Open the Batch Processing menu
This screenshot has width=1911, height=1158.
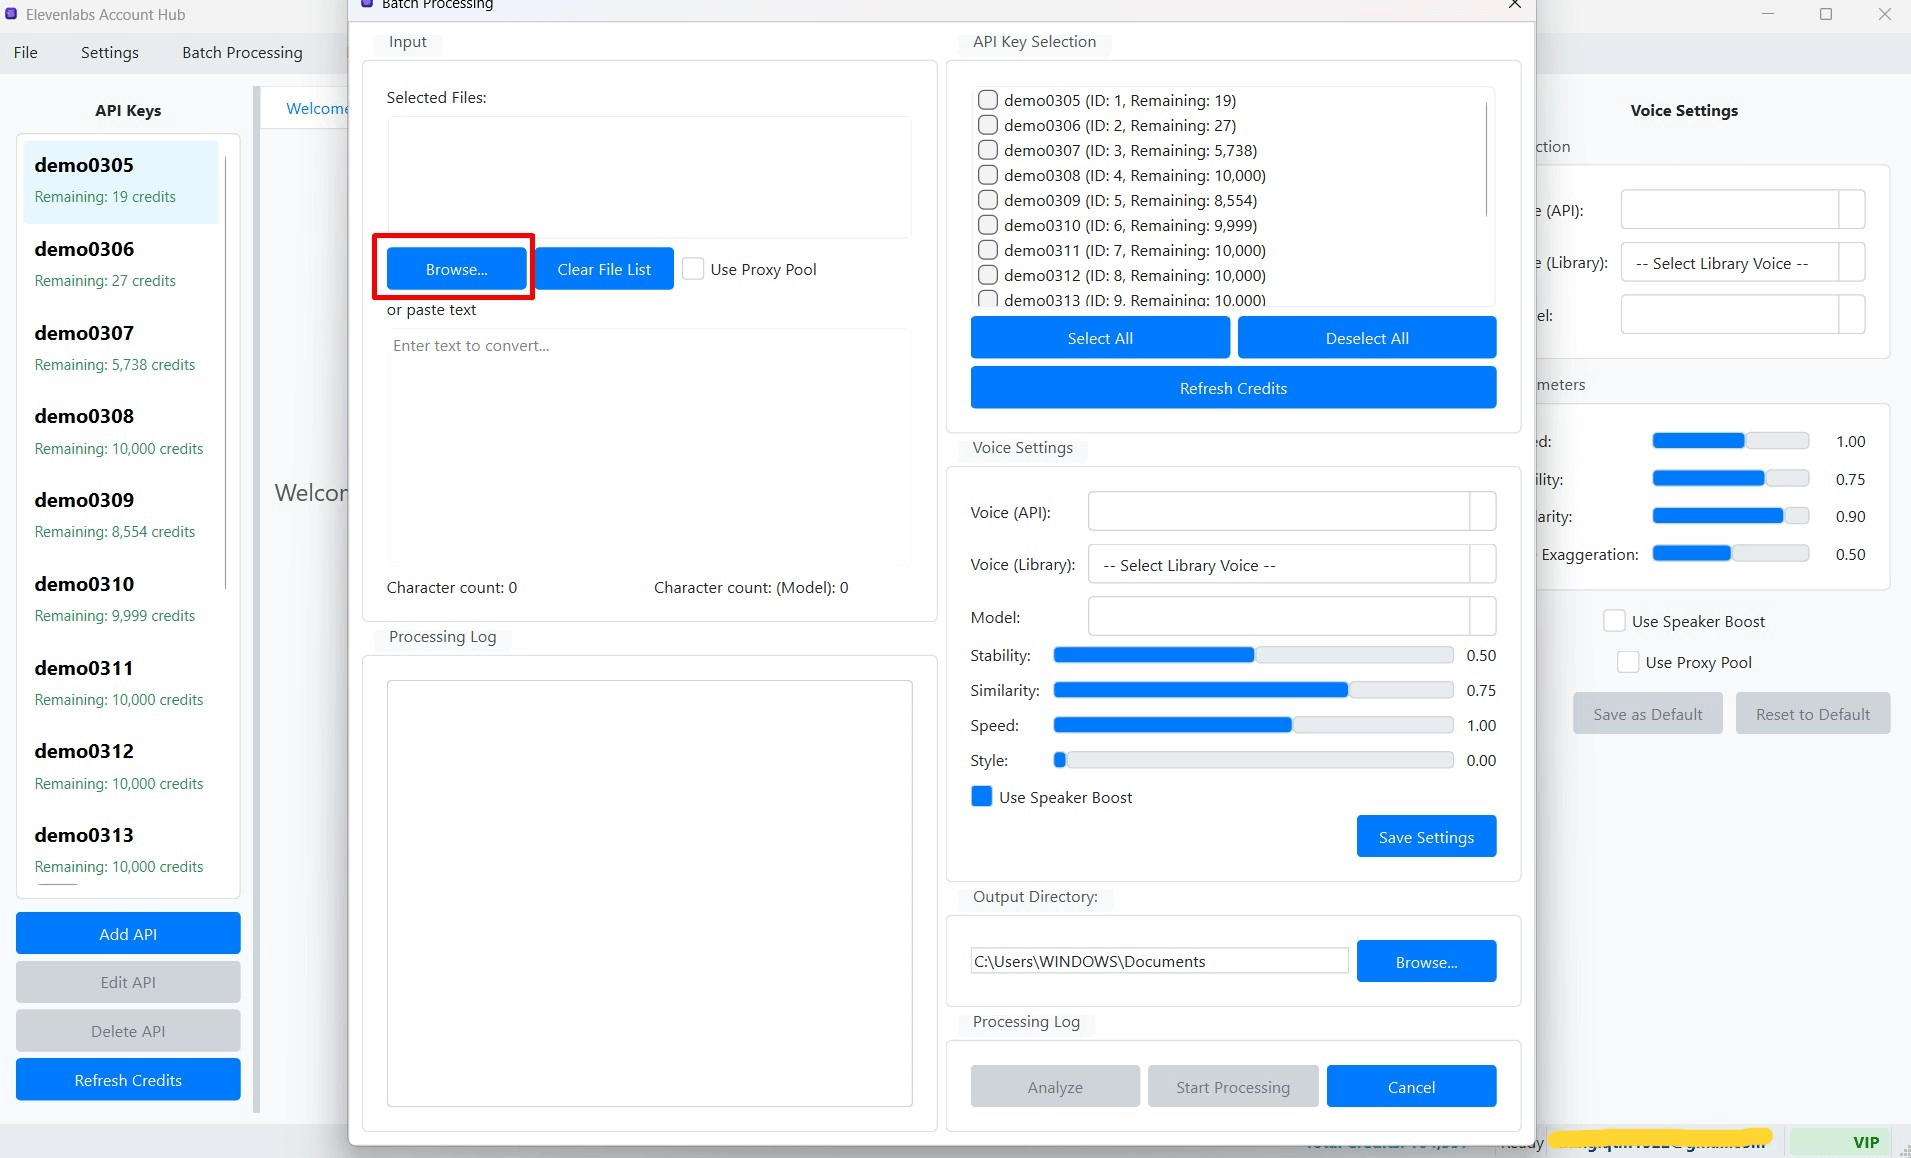pyautogui.click(x=242, y=52)
